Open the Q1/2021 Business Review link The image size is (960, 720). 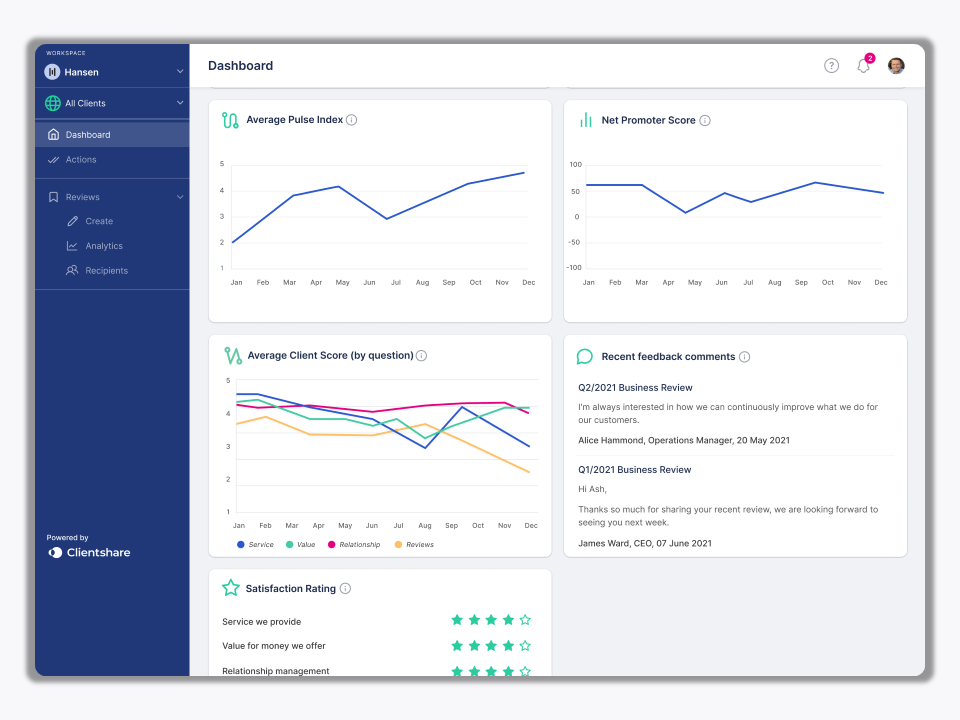tap(635, 469)
